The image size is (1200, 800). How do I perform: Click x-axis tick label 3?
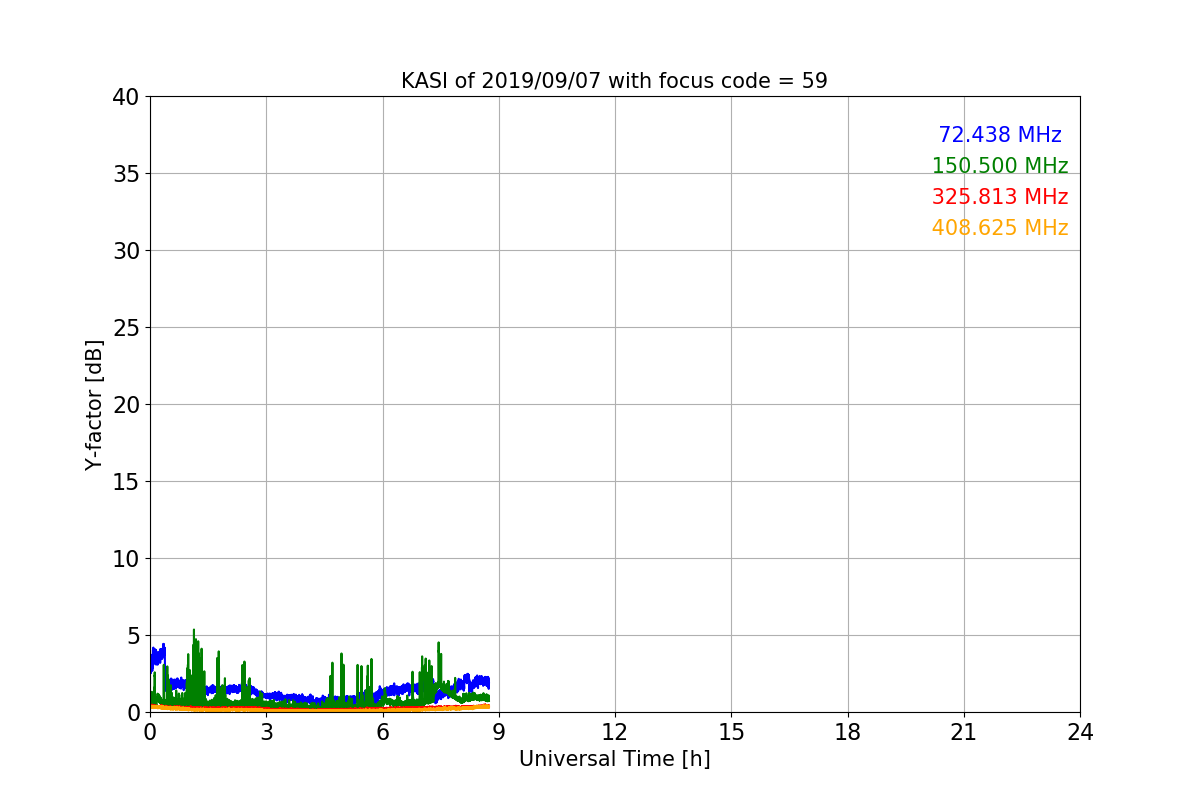point(266,732)
